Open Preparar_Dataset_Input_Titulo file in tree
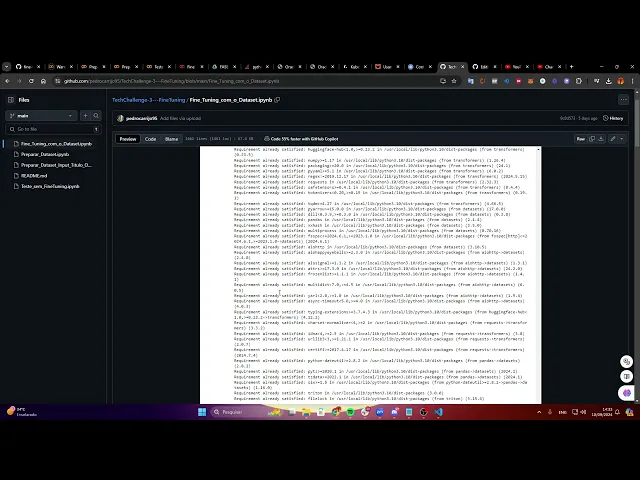The width and height of the screenshot is (640, 480). tap(53, 165)
